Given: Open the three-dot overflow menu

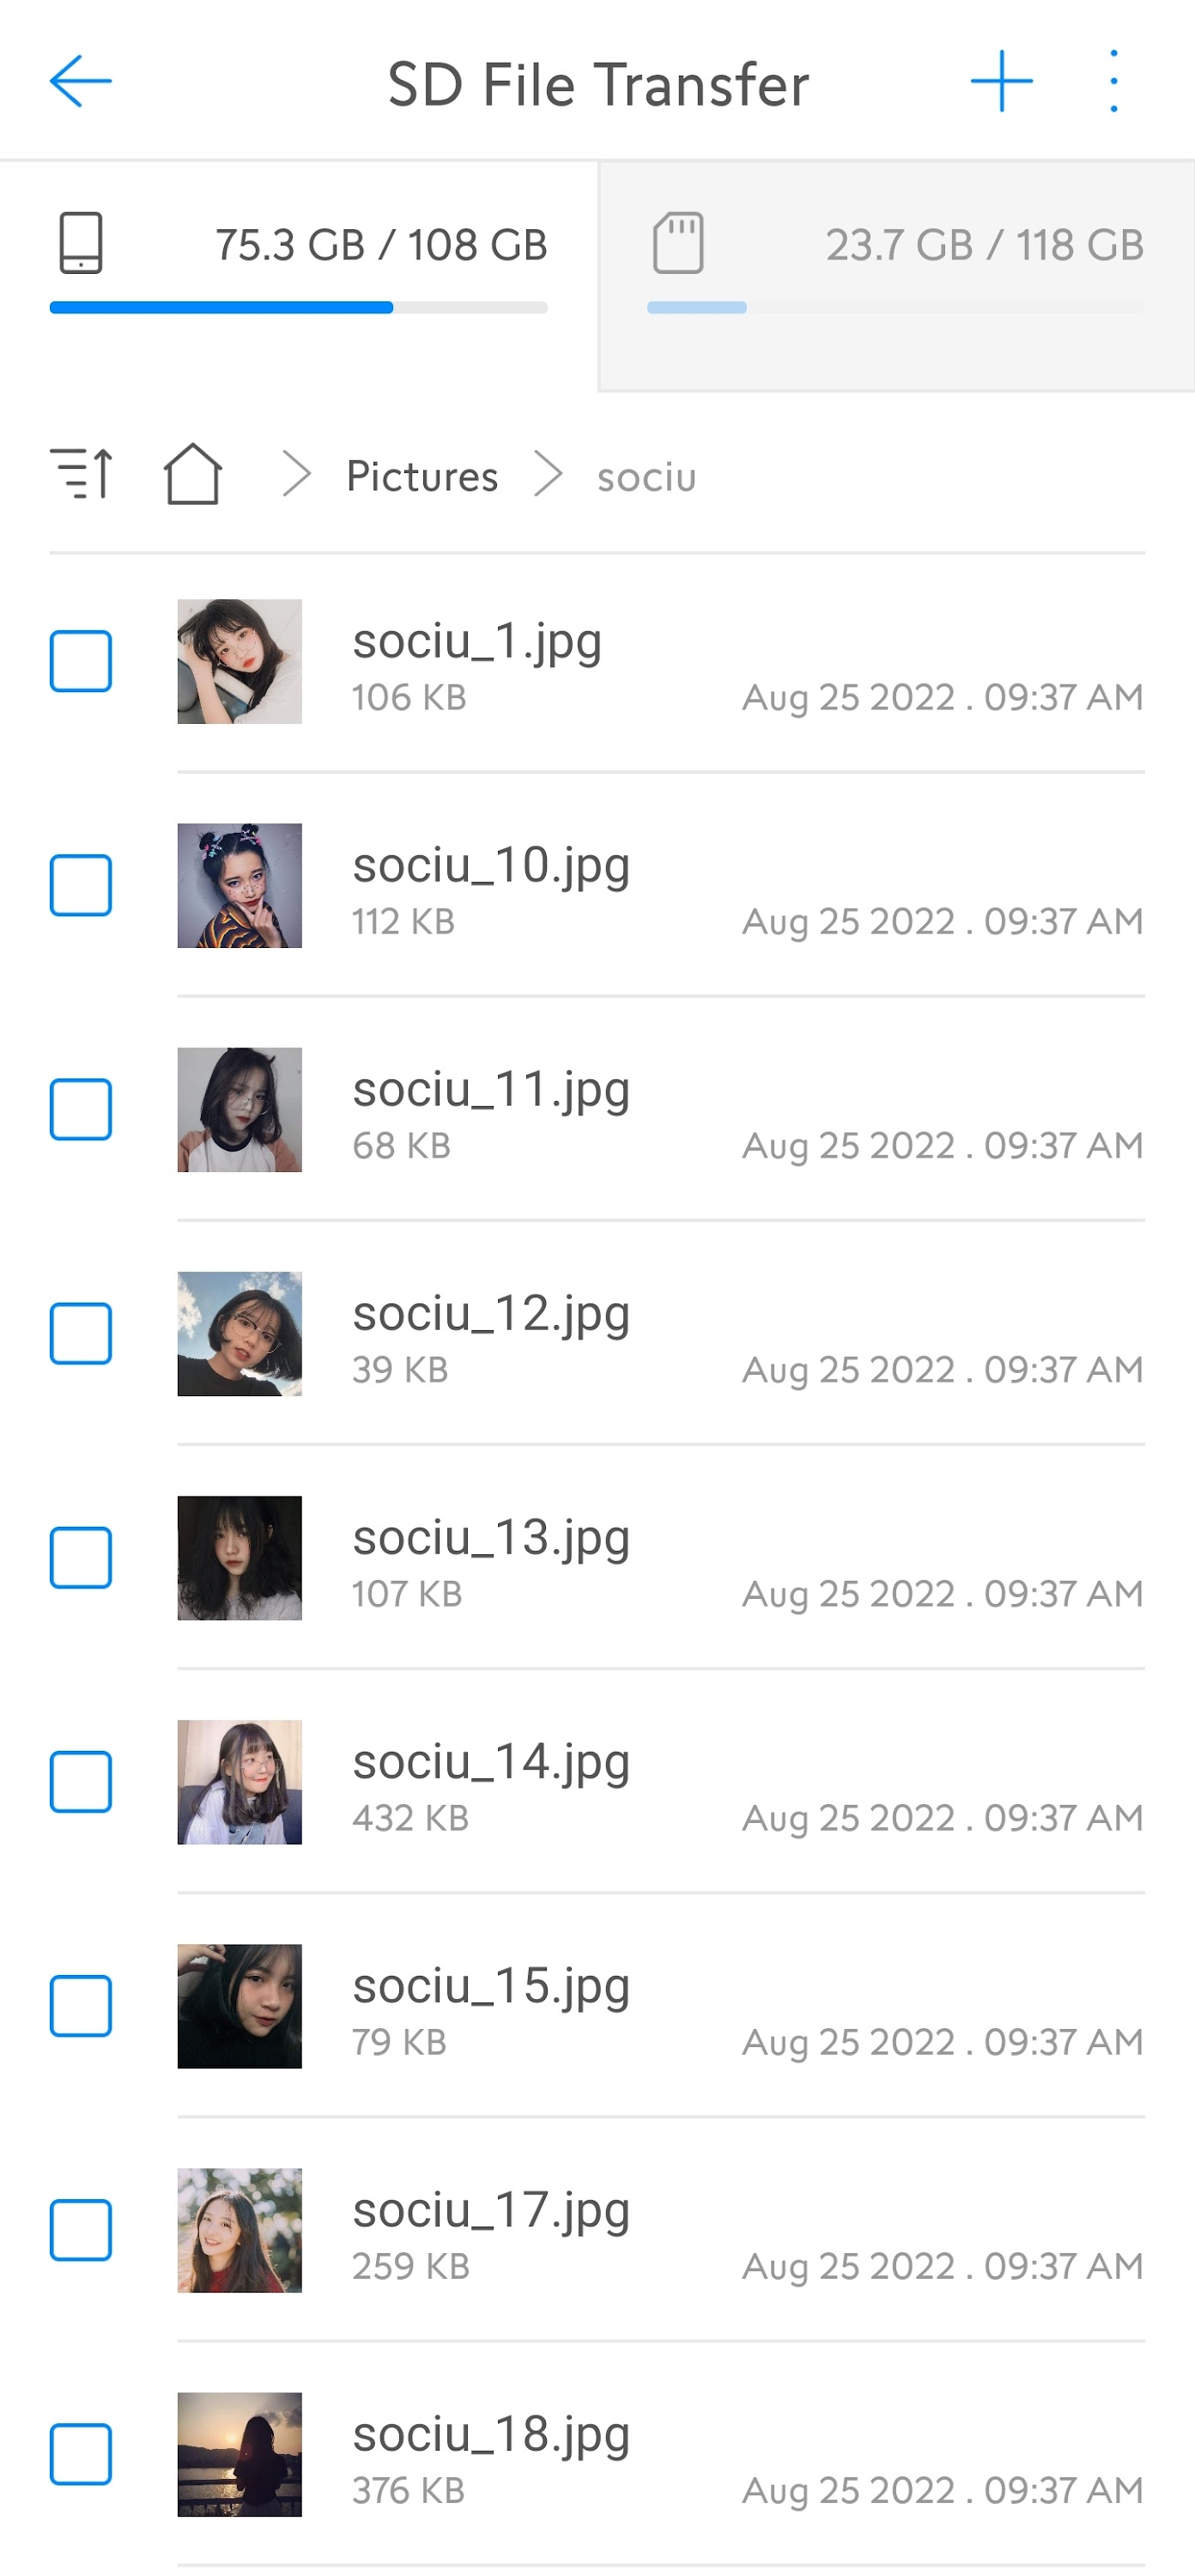Looking at the screenshot, I should [1113, 82].
